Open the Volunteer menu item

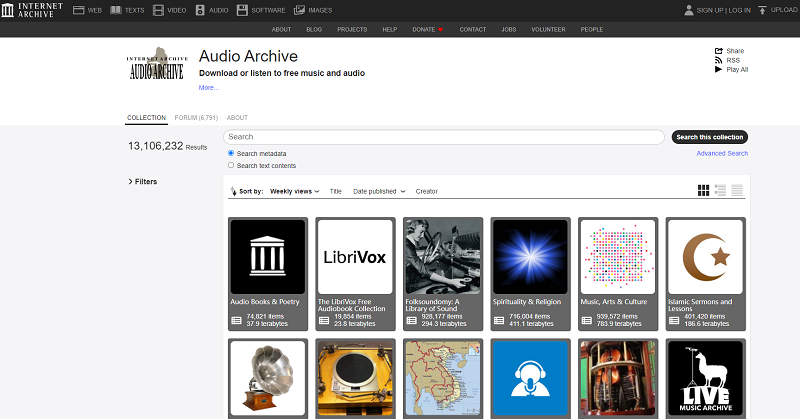tap(548, 30)
